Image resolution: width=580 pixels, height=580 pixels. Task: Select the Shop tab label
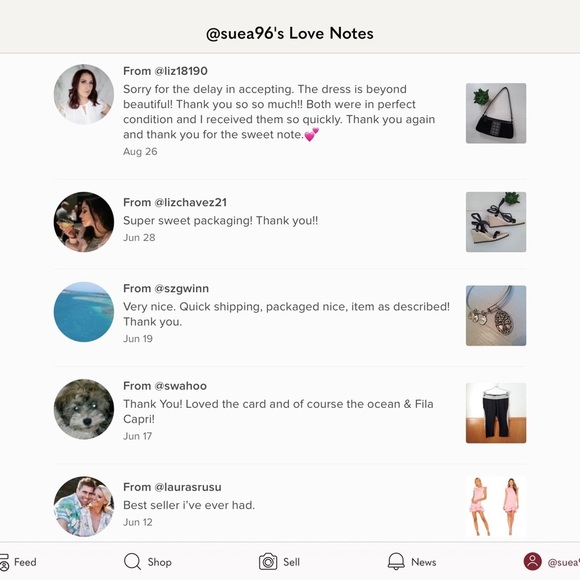pos(159,562)
